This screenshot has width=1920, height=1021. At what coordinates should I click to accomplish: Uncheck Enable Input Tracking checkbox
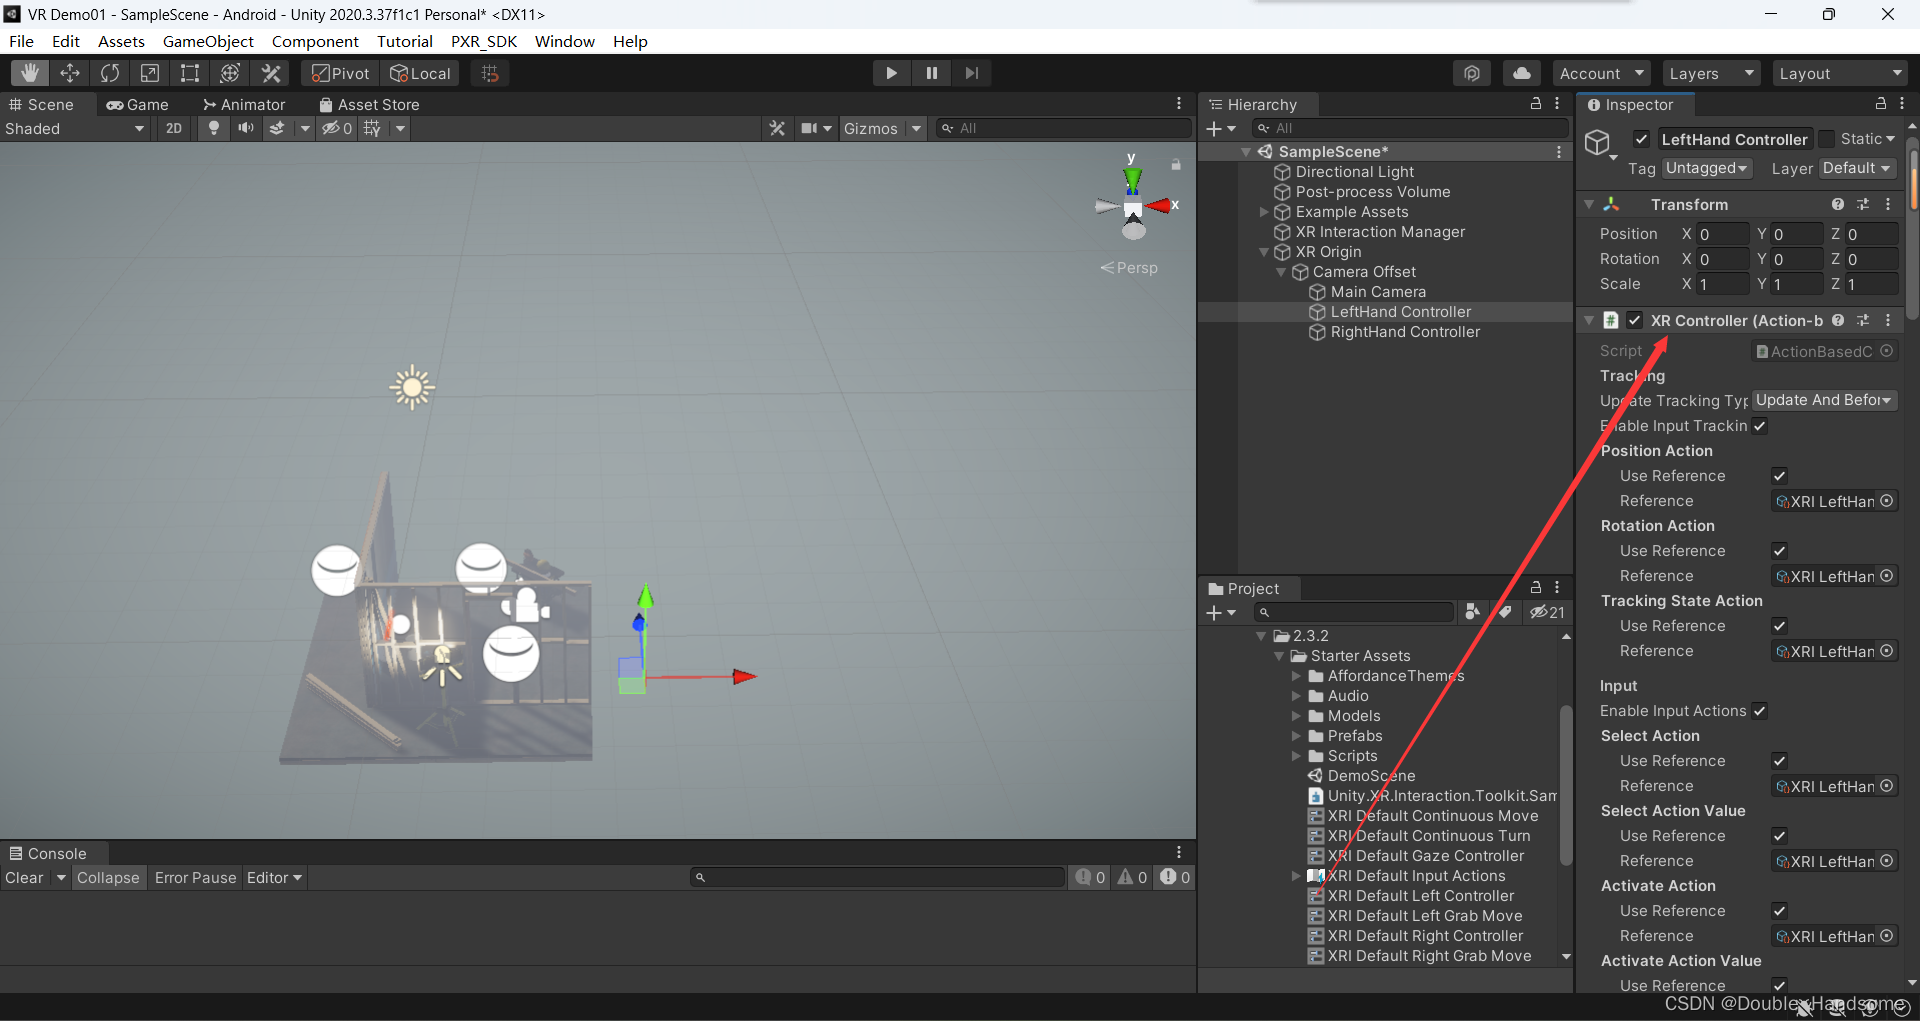(1759, 426)
